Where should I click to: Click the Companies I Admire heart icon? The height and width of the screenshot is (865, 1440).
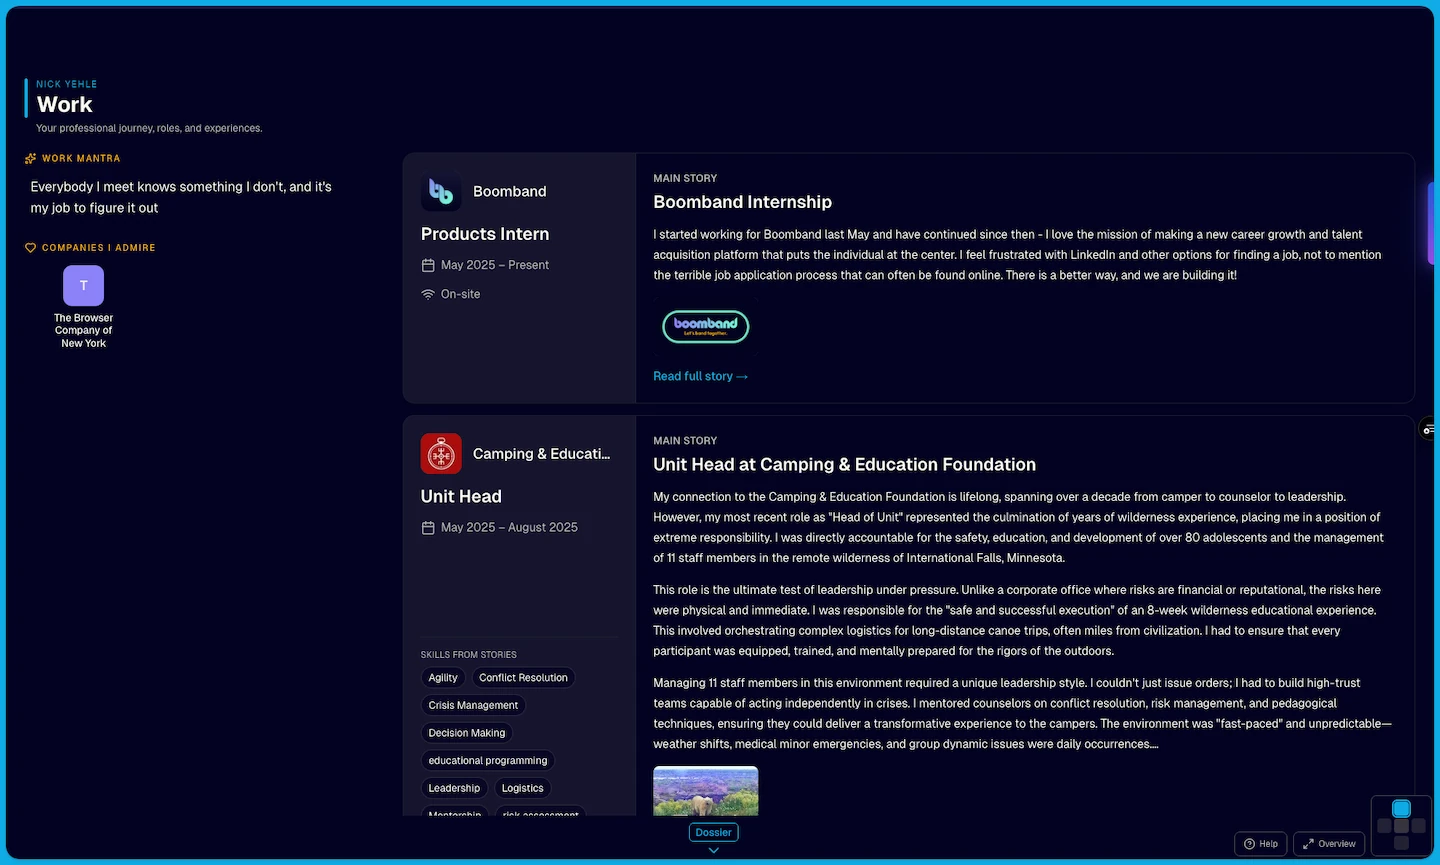click(31, 247)
